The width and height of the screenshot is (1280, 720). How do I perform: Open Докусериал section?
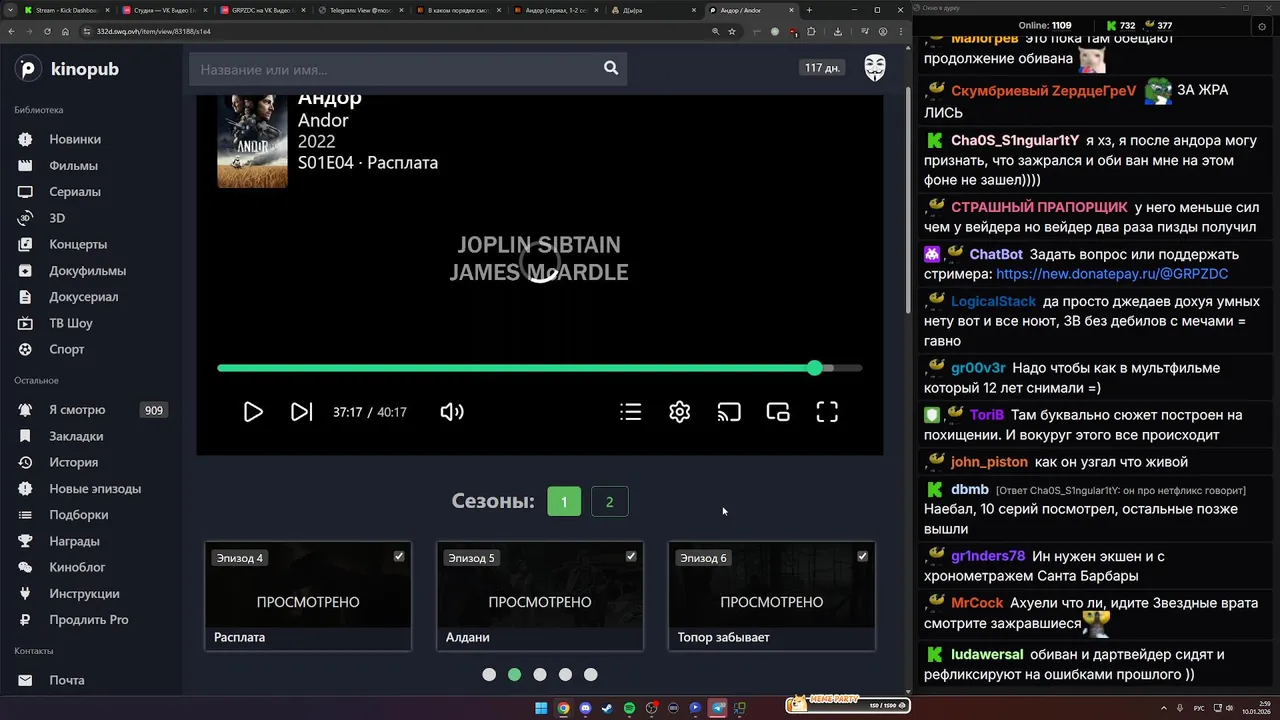click(x=83, y=297)
